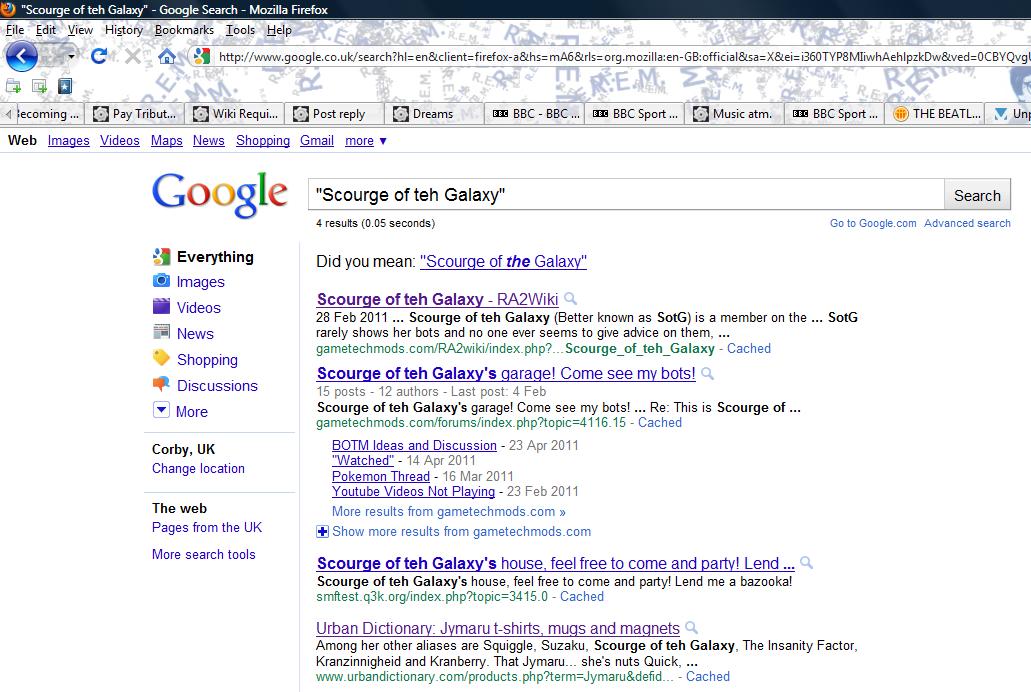This screenshot has width=1031, height=692.
Task: Open the Help menu
Action: 279,30
